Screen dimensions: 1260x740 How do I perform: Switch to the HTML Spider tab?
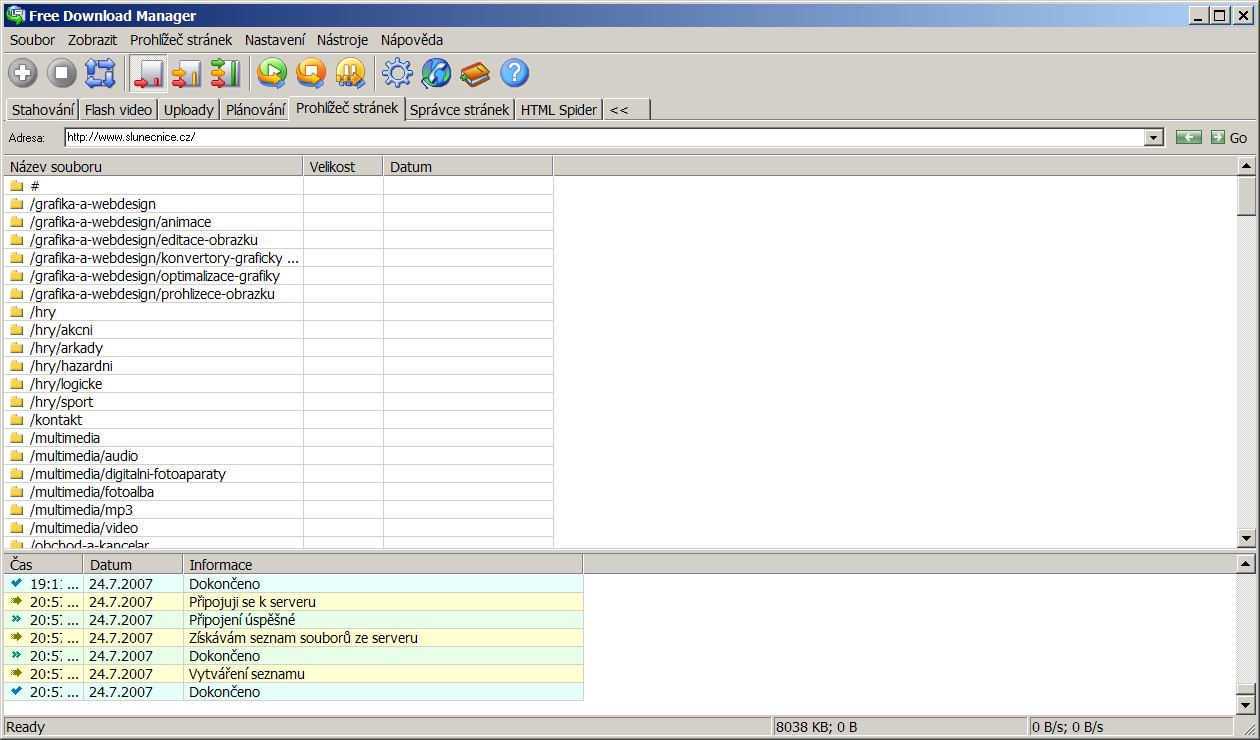click(559, 110)
